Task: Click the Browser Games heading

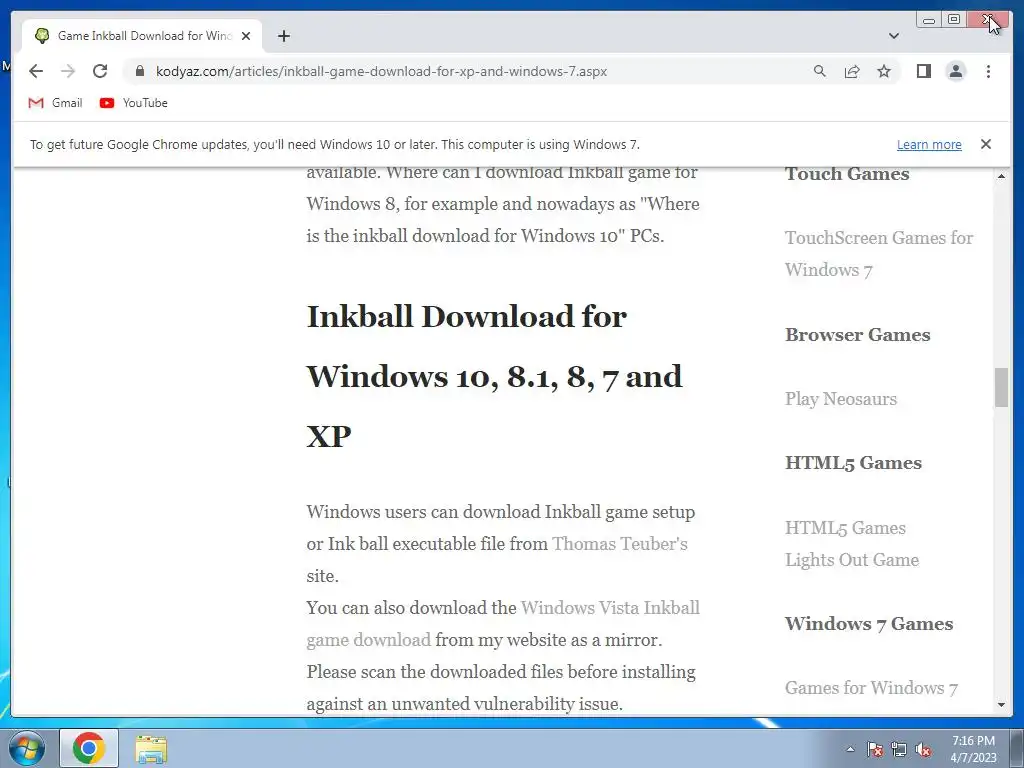Action: 857,334
